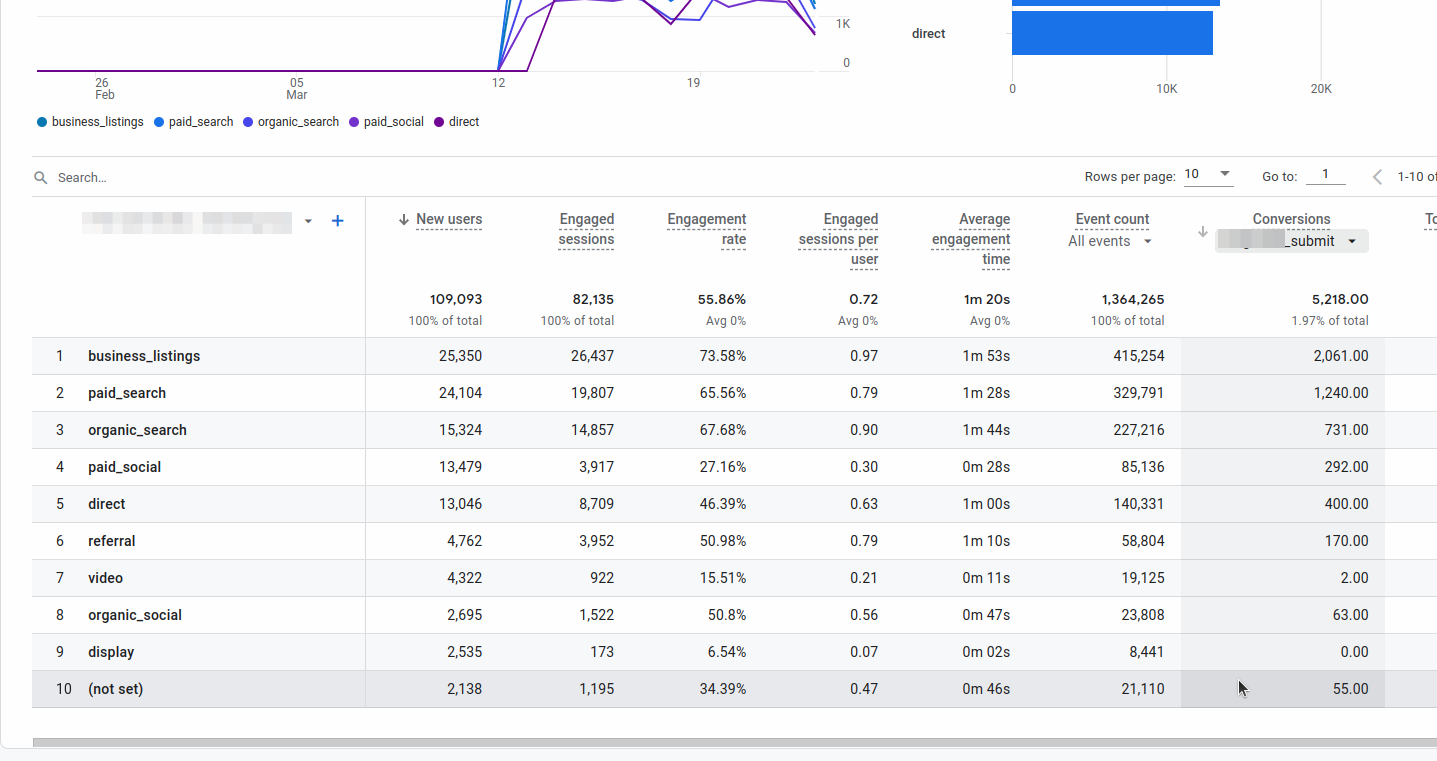Image resolution: width=1437 pixels, height=761 pixels.
Task: Click the business_listings legend dot
Action: coord(42,122)
